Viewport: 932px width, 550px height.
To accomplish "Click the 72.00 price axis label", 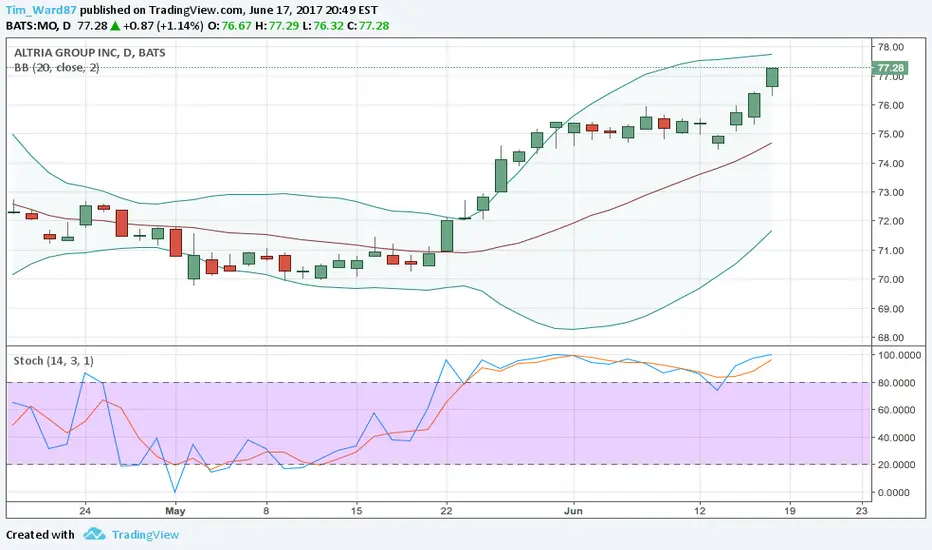I will 890,221.
